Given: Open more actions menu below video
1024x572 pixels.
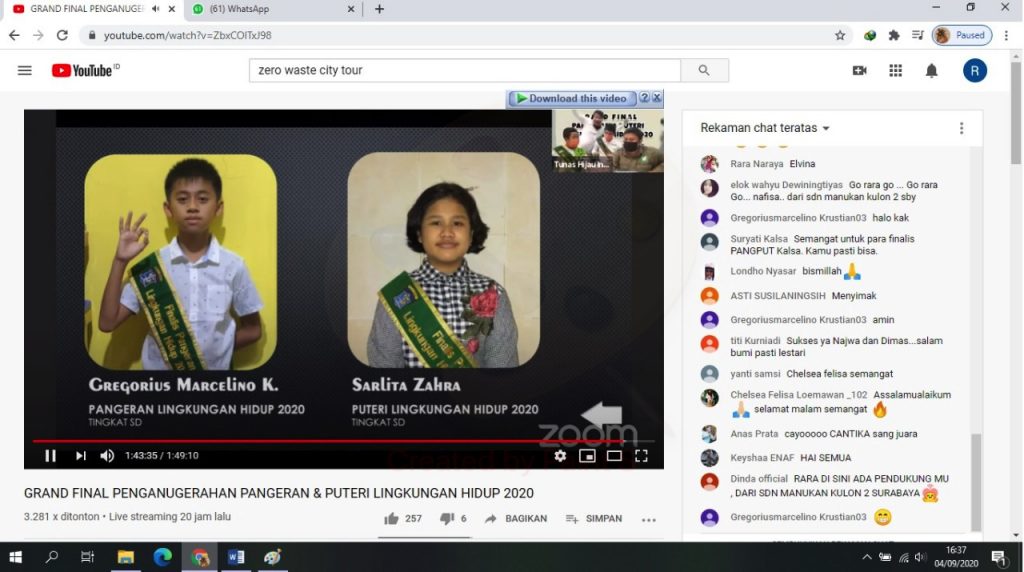Looking at the screenshot, I should click(648, 519).
